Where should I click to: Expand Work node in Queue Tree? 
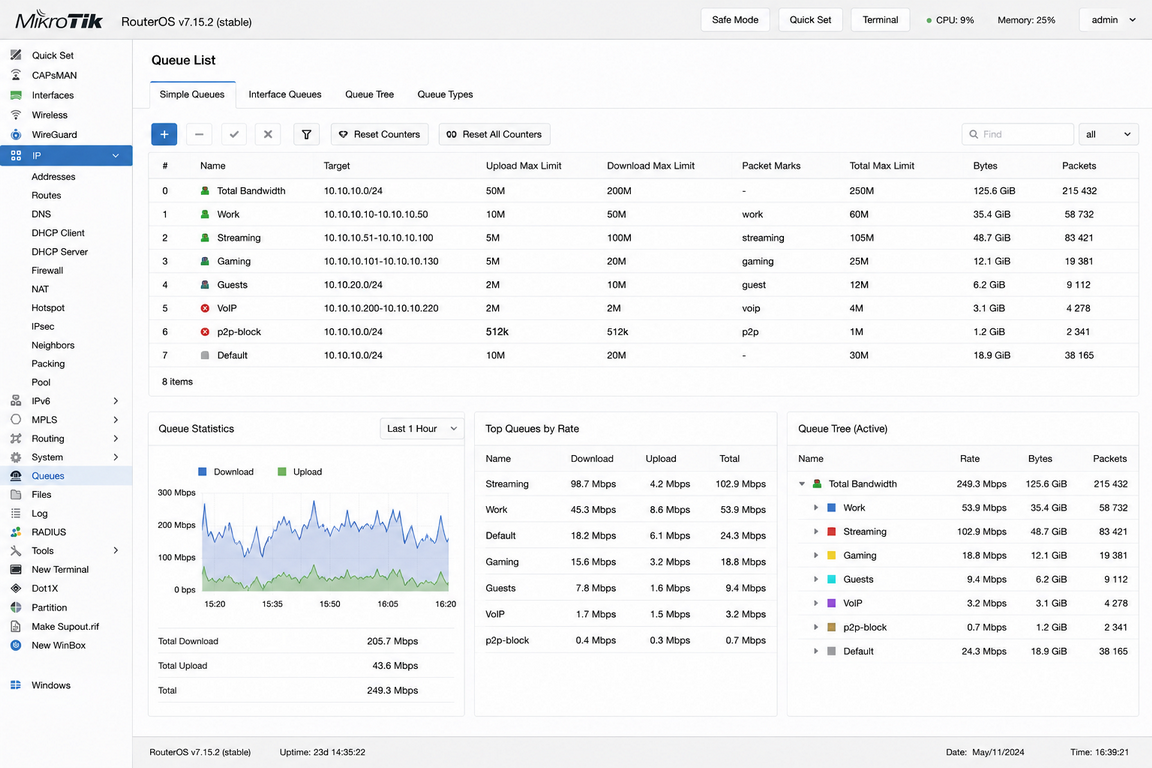tap(816, 508)
